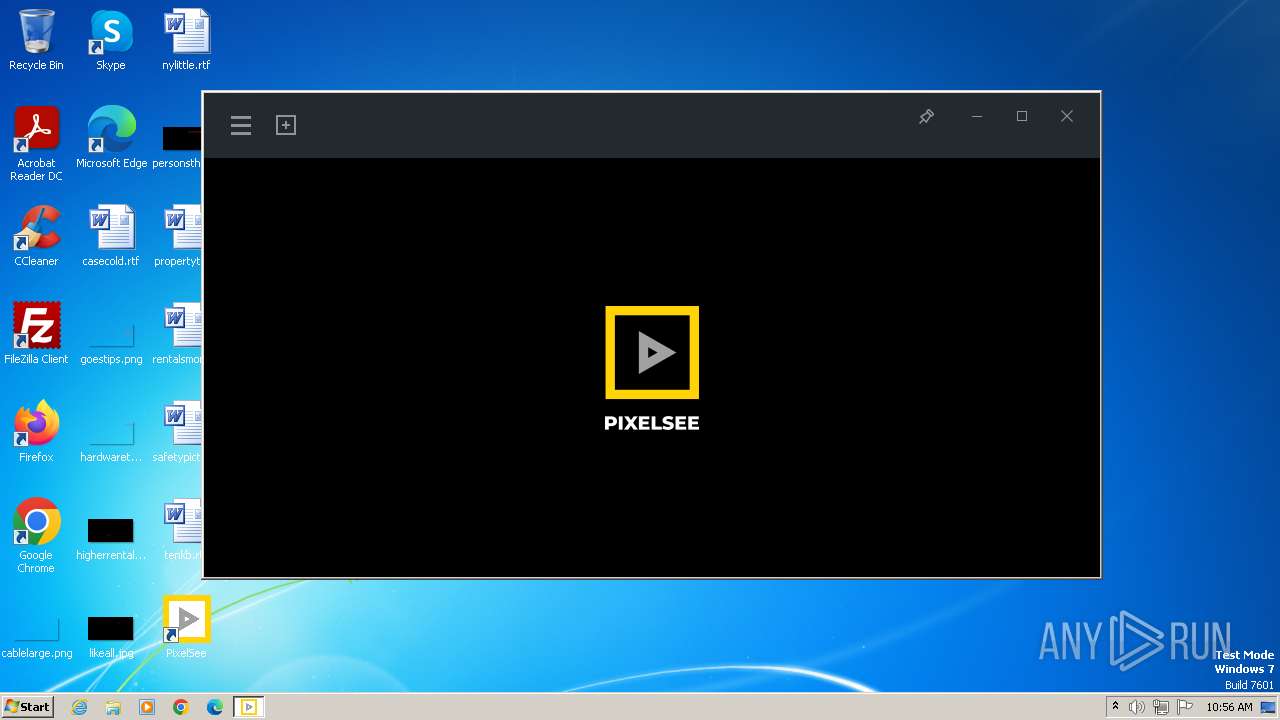The image size is (1280, 720).
Task: Select the FileZilla Client shortcut
Action: tap(36, 334)
